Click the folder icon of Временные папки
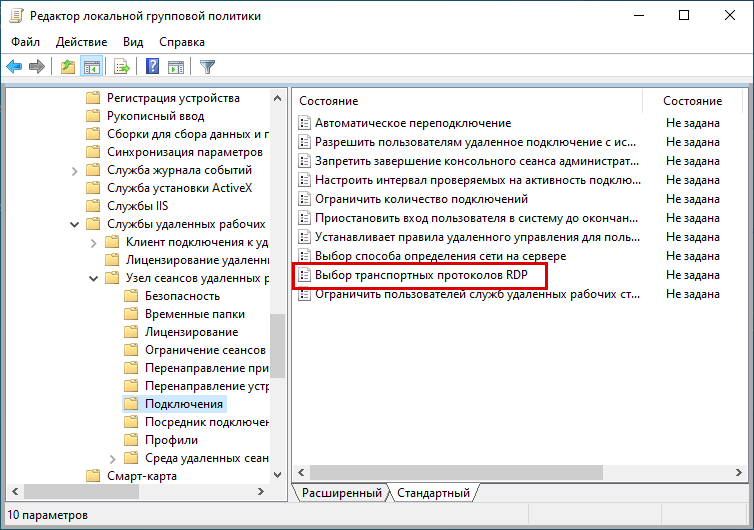Viewport: 754px width, 530px height. pos(131,314)
